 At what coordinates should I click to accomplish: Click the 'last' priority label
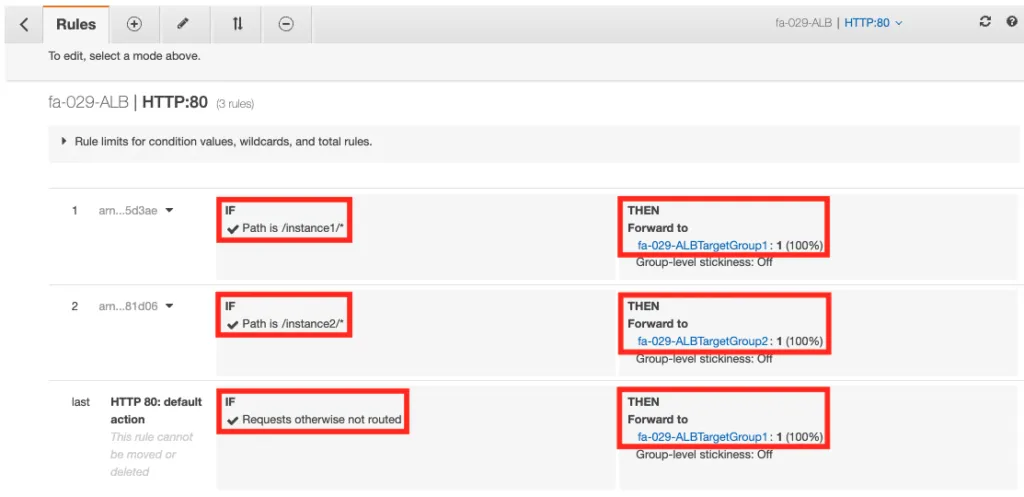[80, 402]
